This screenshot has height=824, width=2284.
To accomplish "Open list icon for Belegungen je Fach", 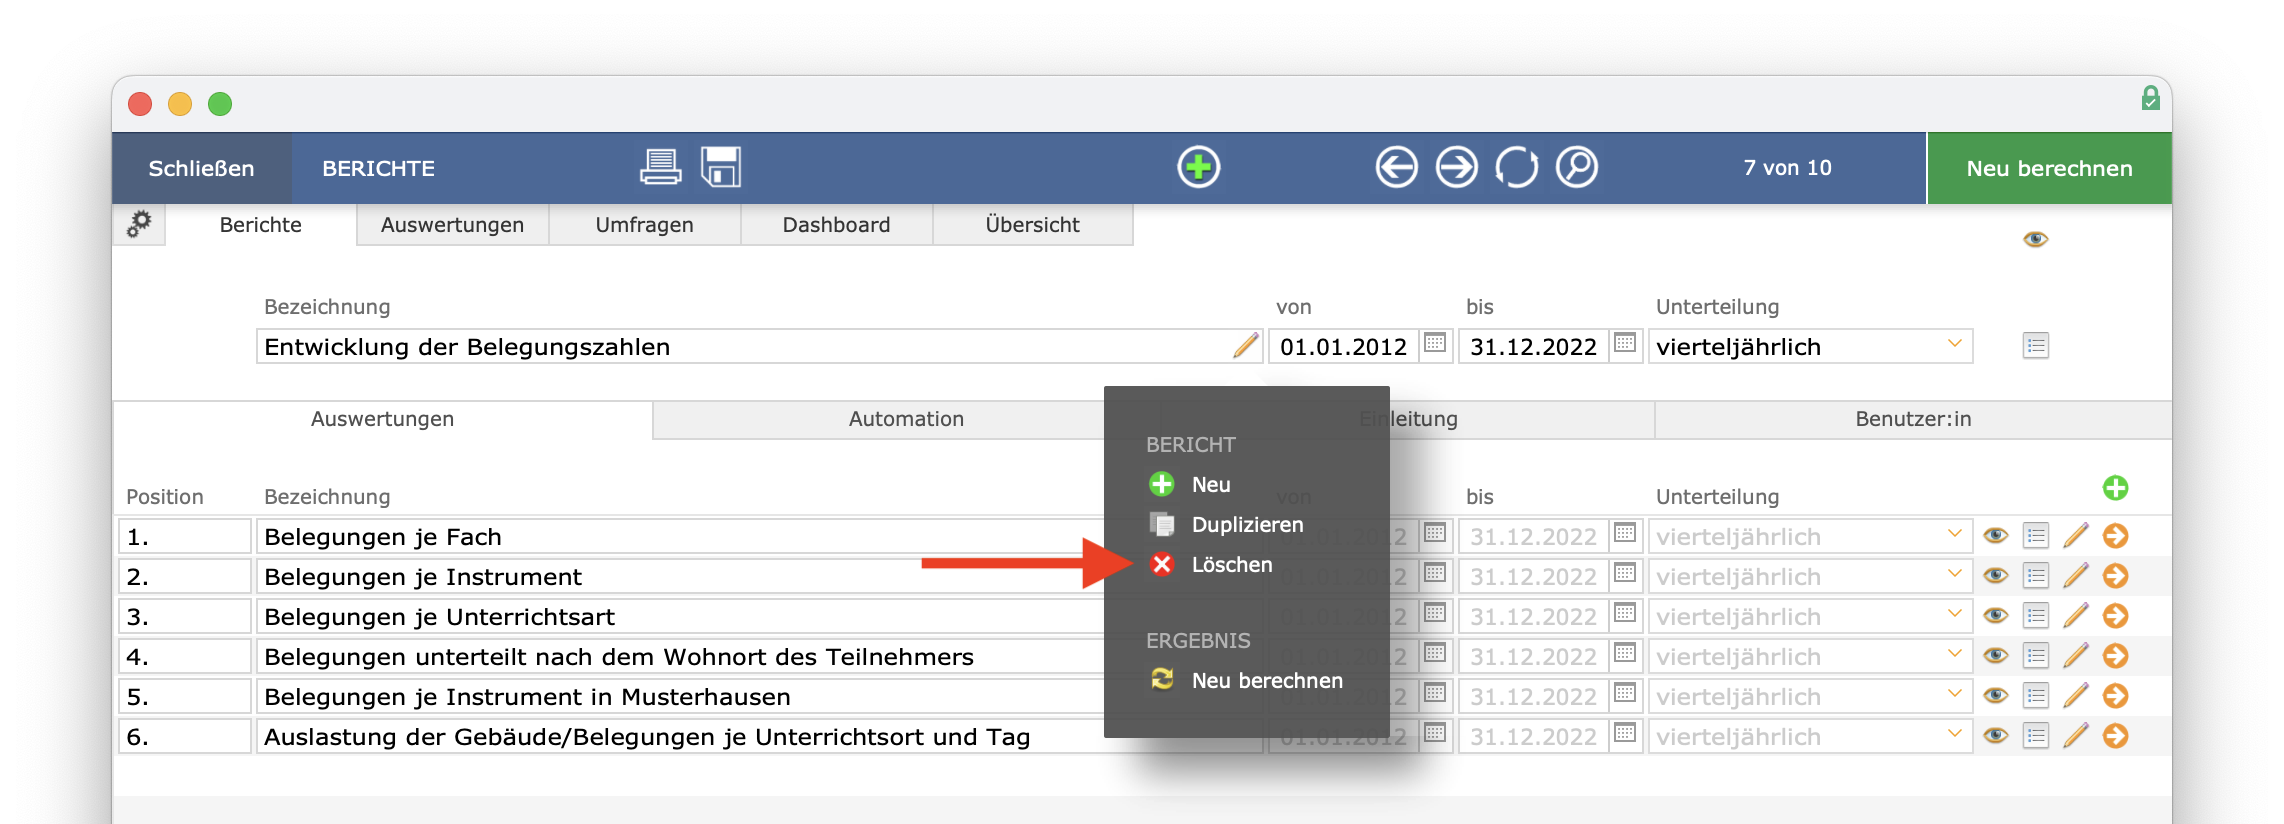I will [2036, 536].
